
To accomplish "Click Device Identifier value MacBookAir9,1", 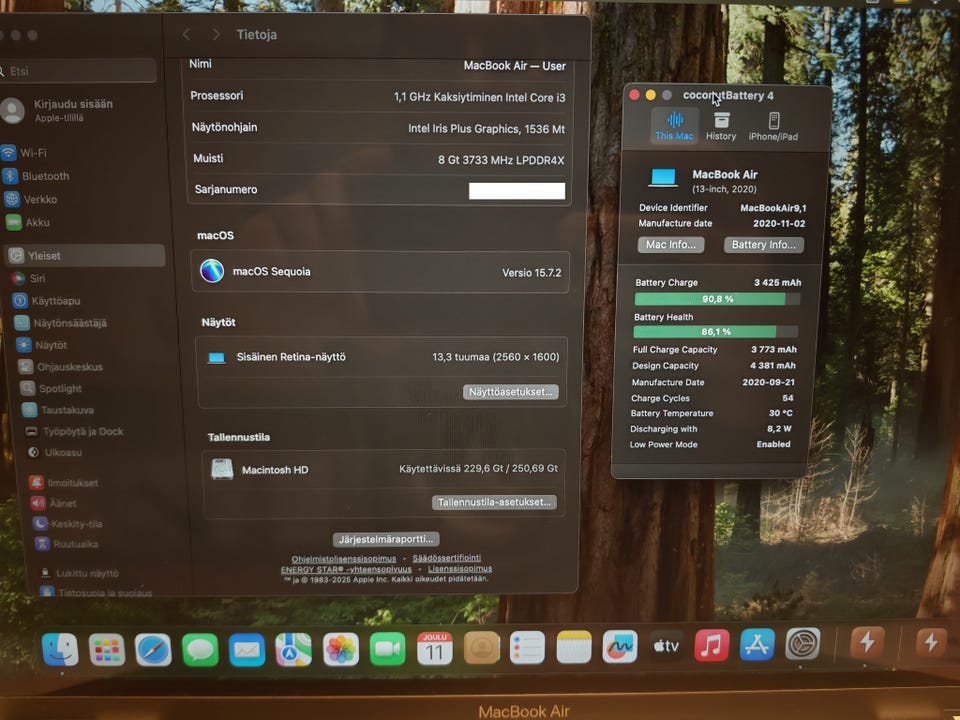I will pos(773,208).
